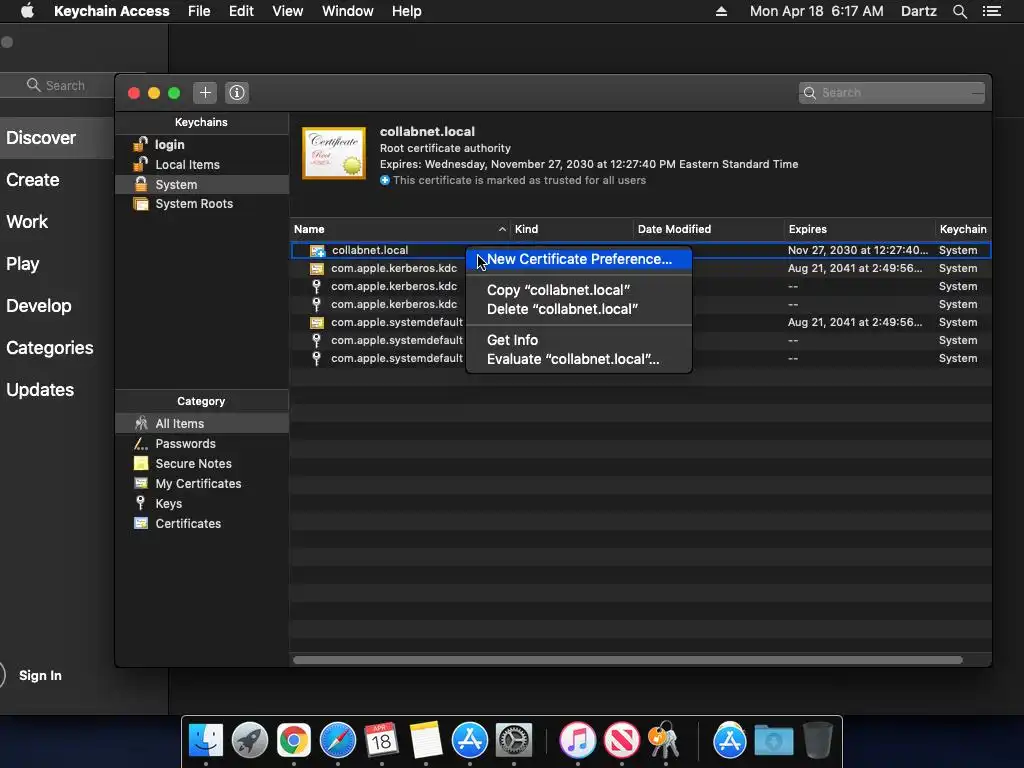
Task: Open the Play tab in App Store sidebar
Action: coord(23,264)
